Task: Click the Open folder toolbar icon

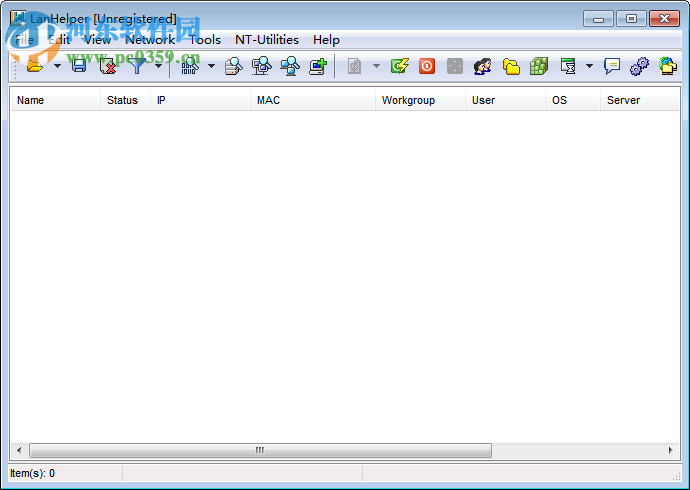Action: 35,66
